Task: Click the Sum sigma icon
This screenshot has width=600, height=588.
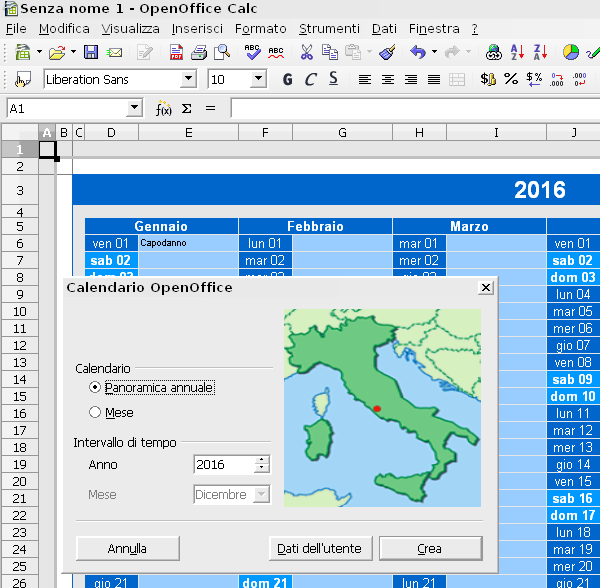Action: (187, 108)
